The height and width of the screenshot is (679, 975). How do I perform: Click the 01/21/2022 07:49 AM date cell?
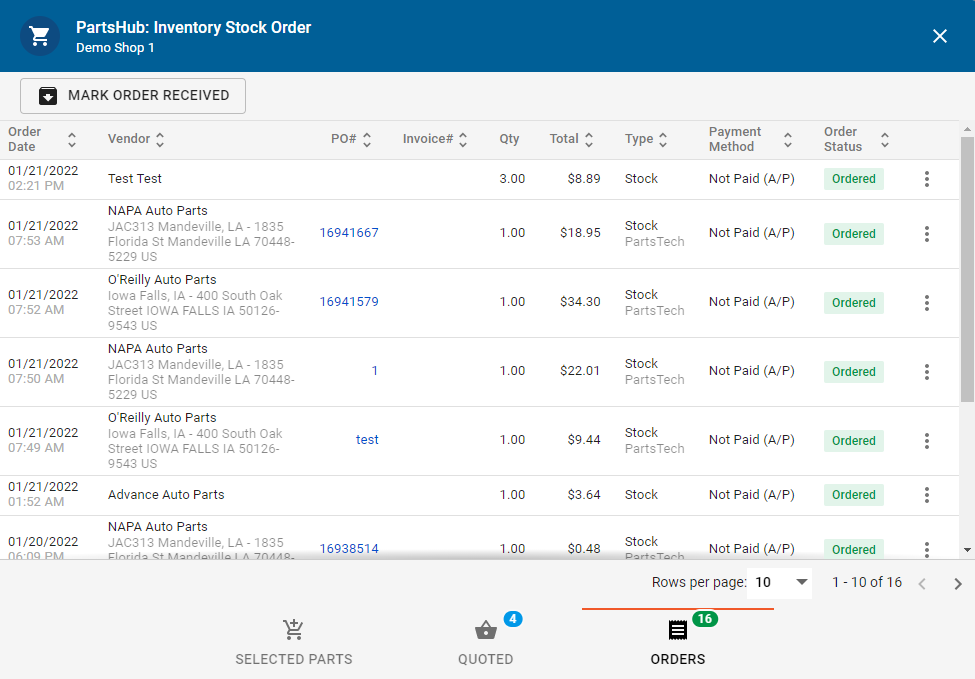click(x=43, y=440)
